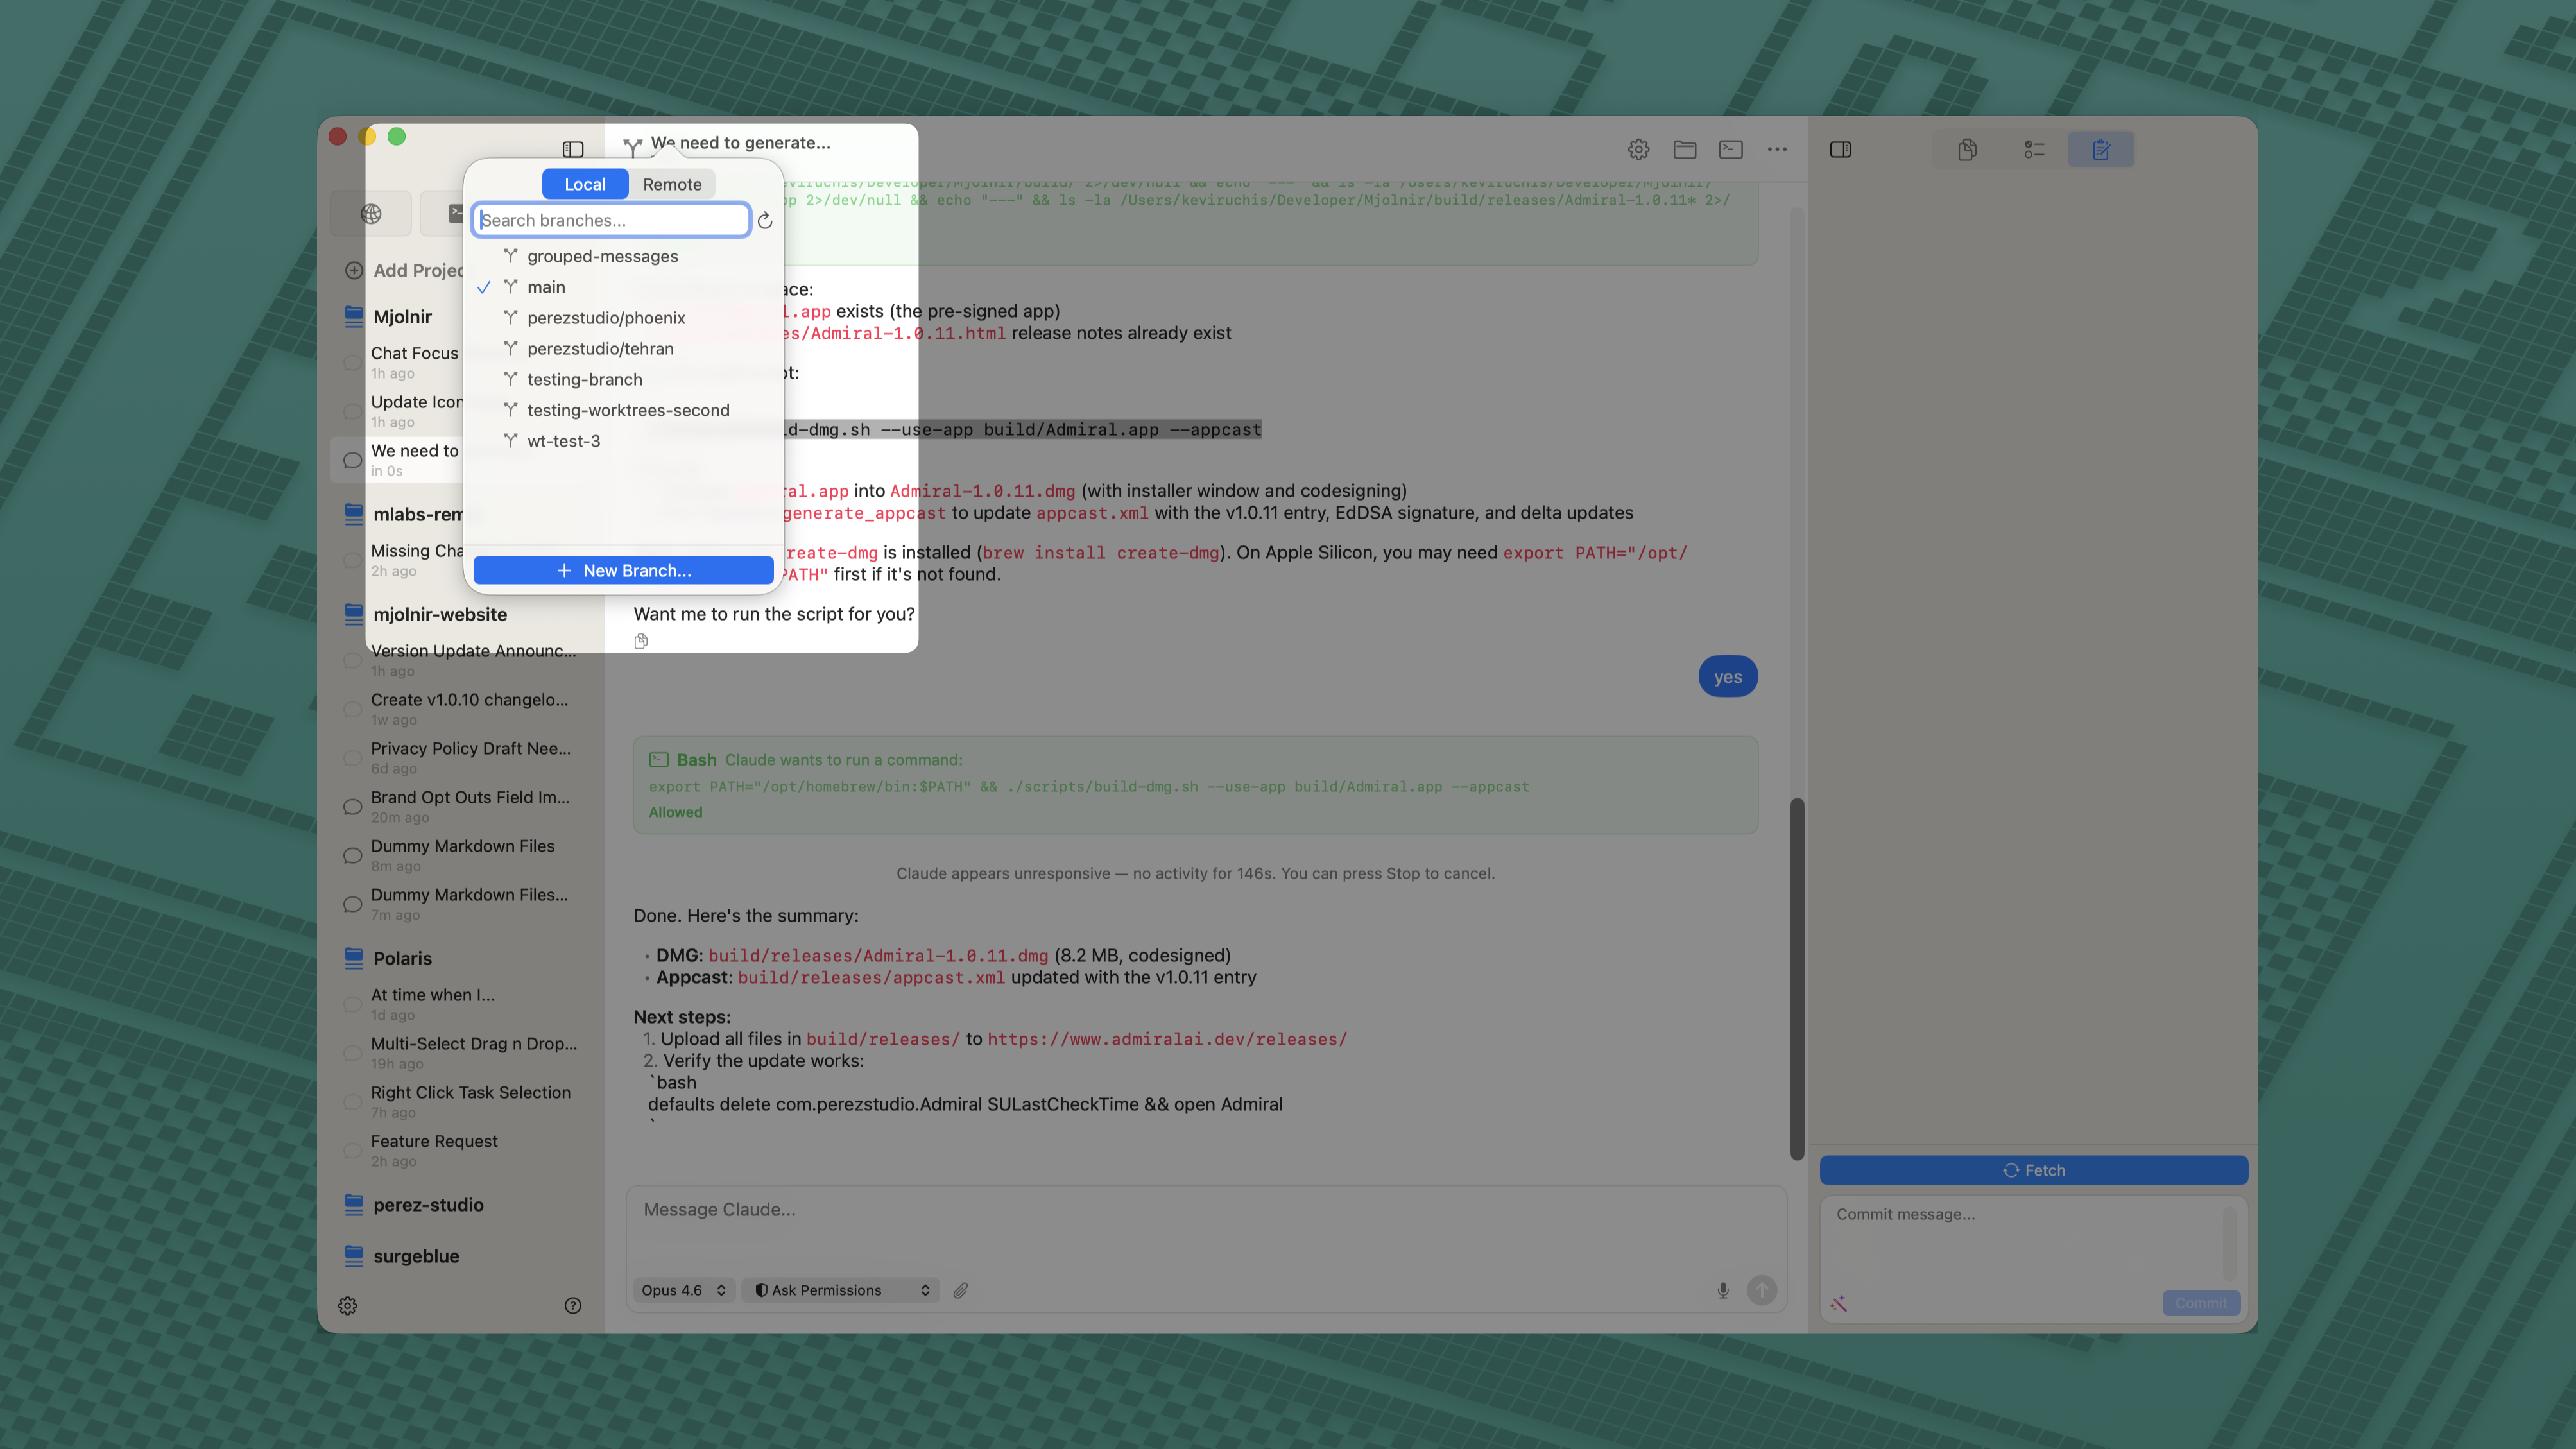
Task: Select the file changes icon in right toolbar
Action: (x=1967, y=148)
